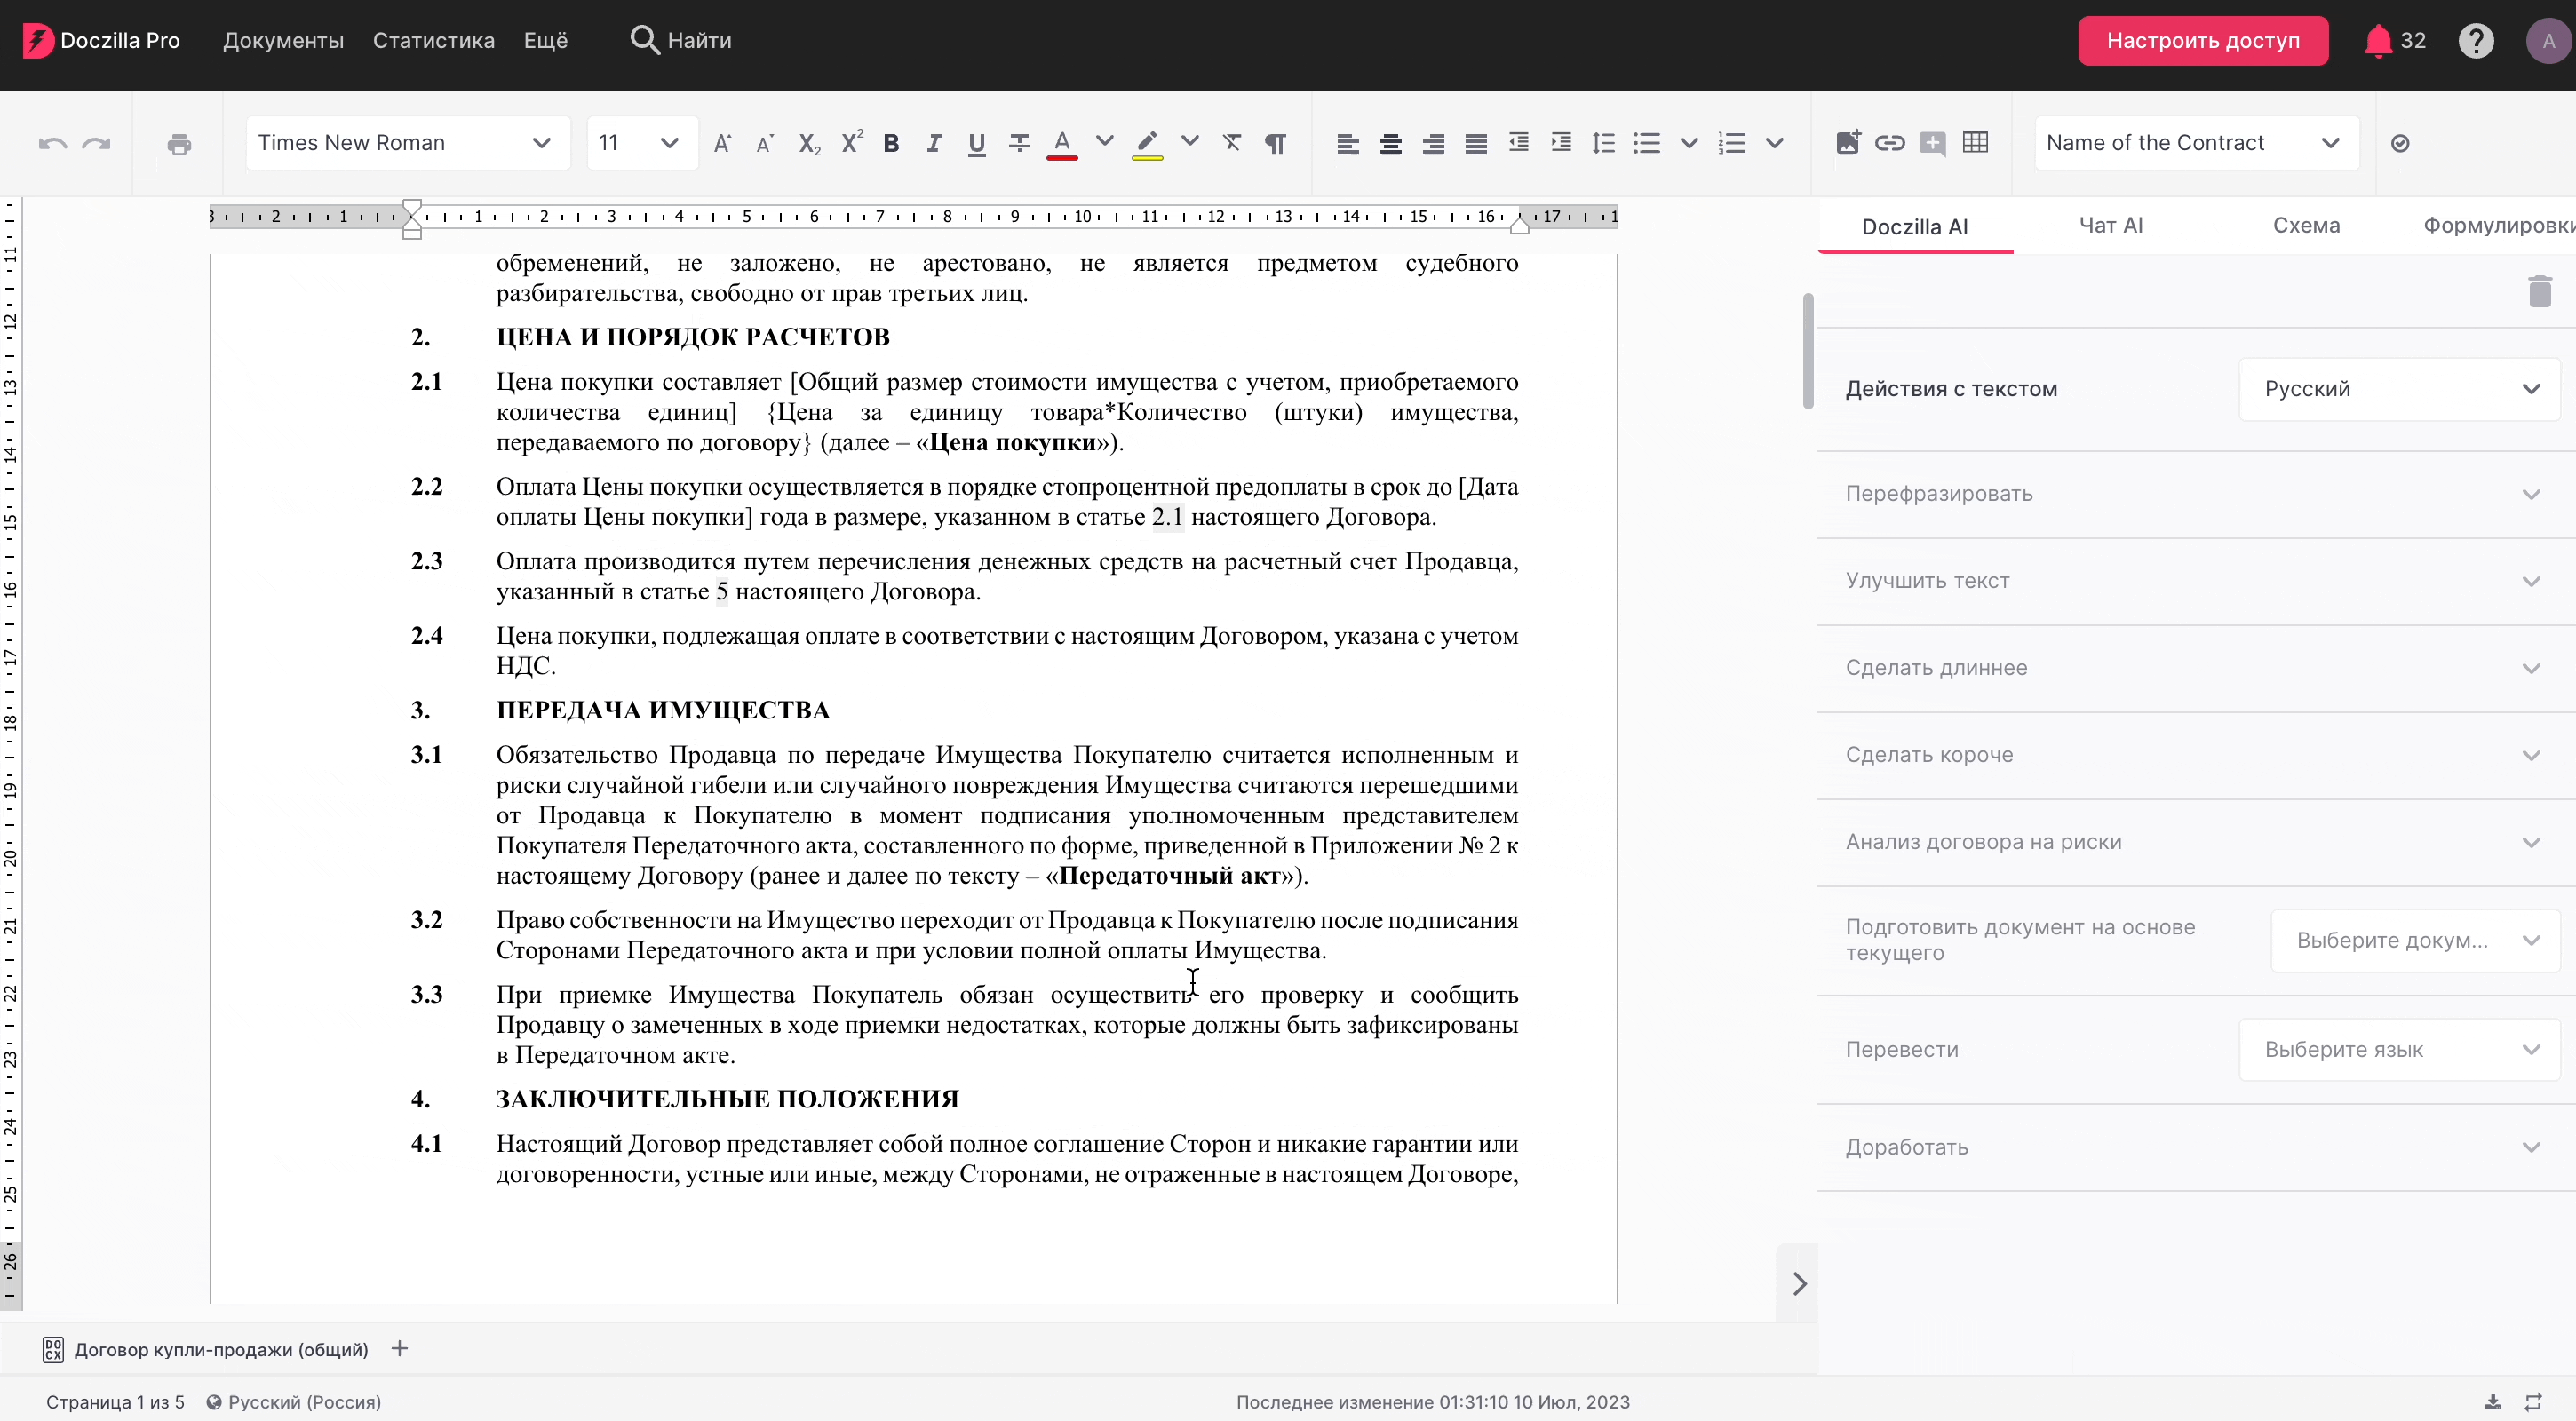Delete using the trash icon in AI panel
2576x1421 pixels.
pyautogui.click(x=2539, y=291)
